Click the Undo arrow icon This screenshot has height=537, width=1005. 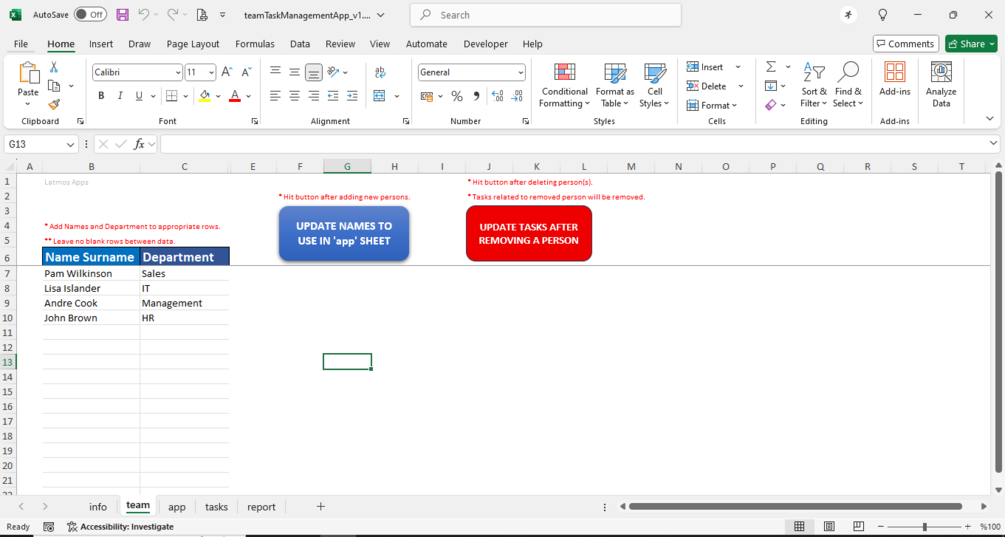pyautogui.click(x=144, y=15)
